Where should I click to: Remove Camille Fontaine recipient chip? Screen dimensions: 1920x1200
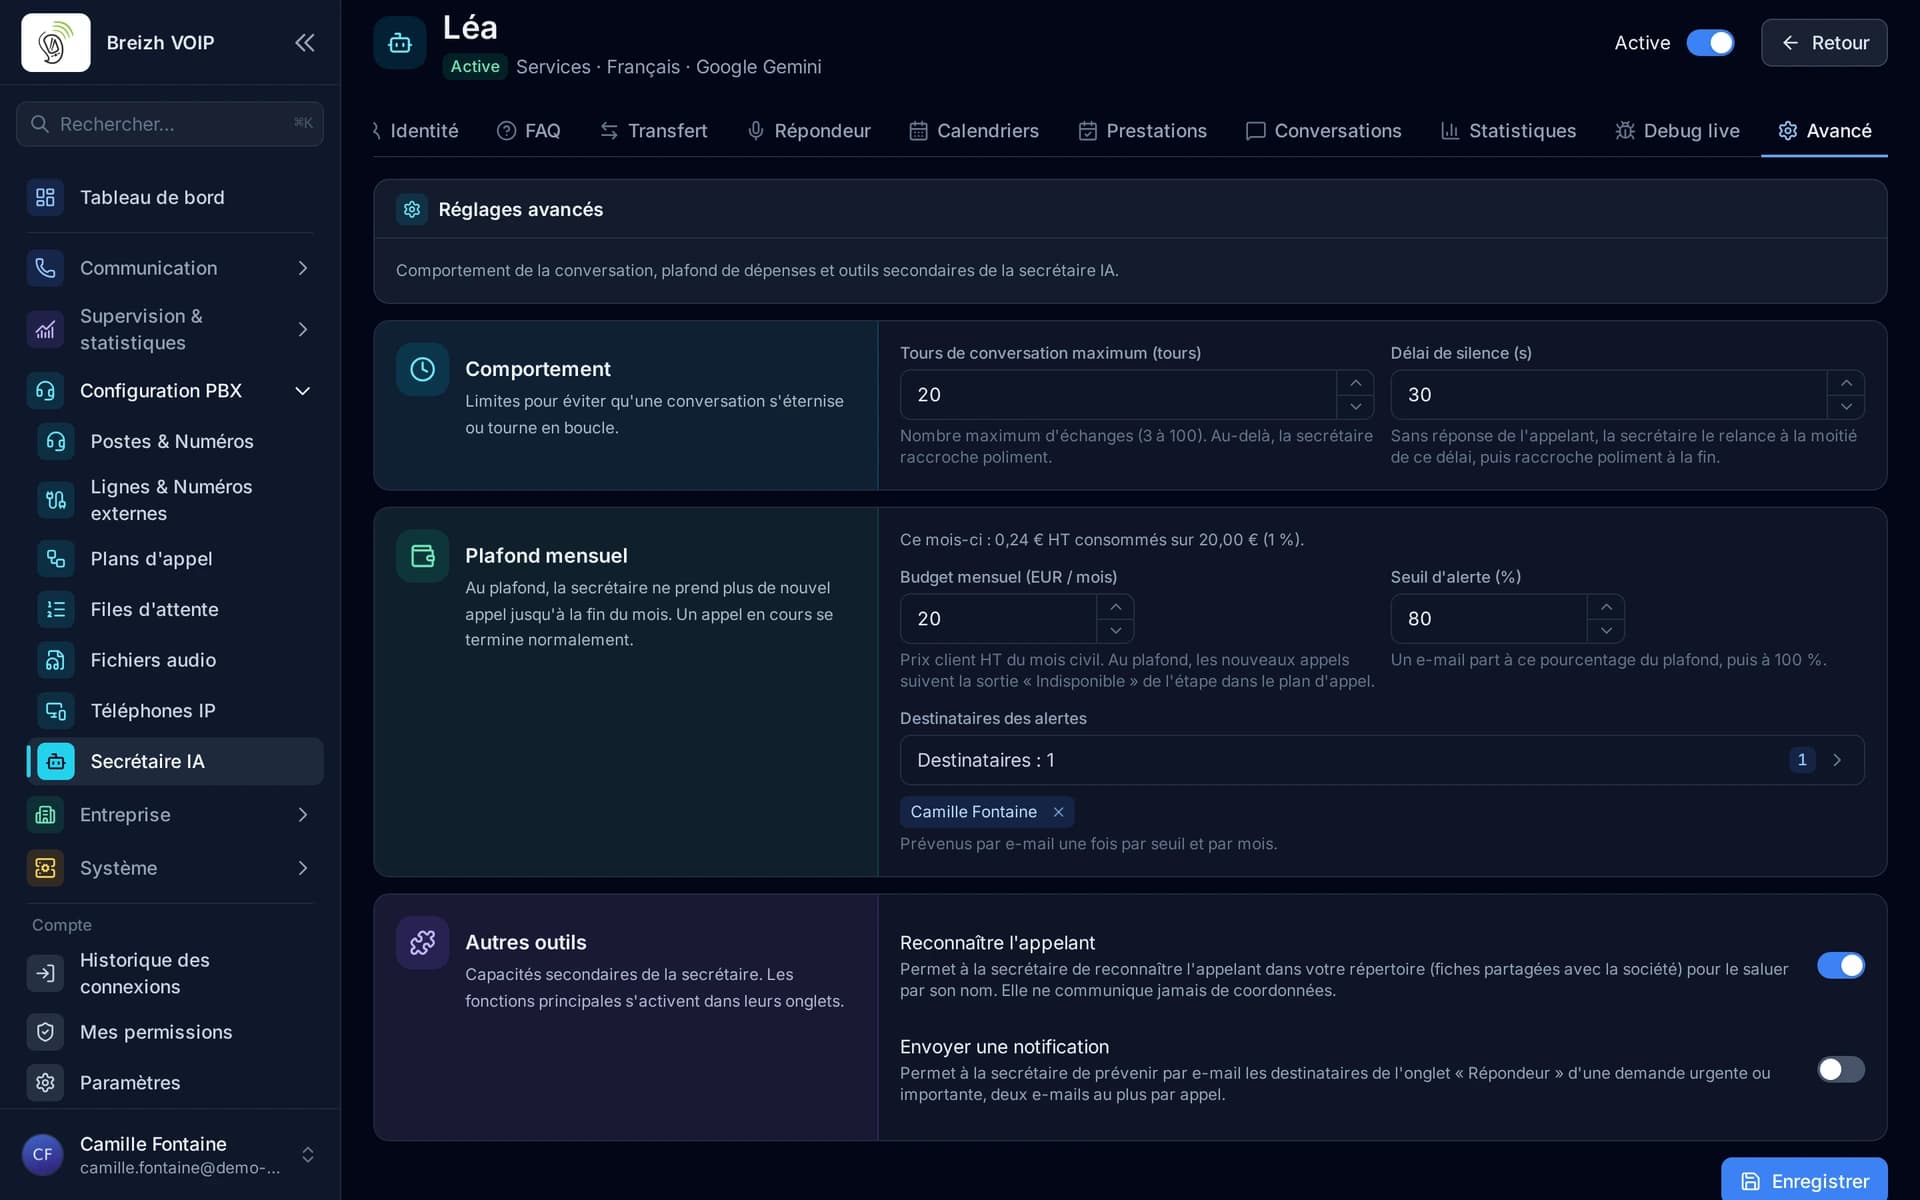pyautogui.click(x=1058, y=812)
